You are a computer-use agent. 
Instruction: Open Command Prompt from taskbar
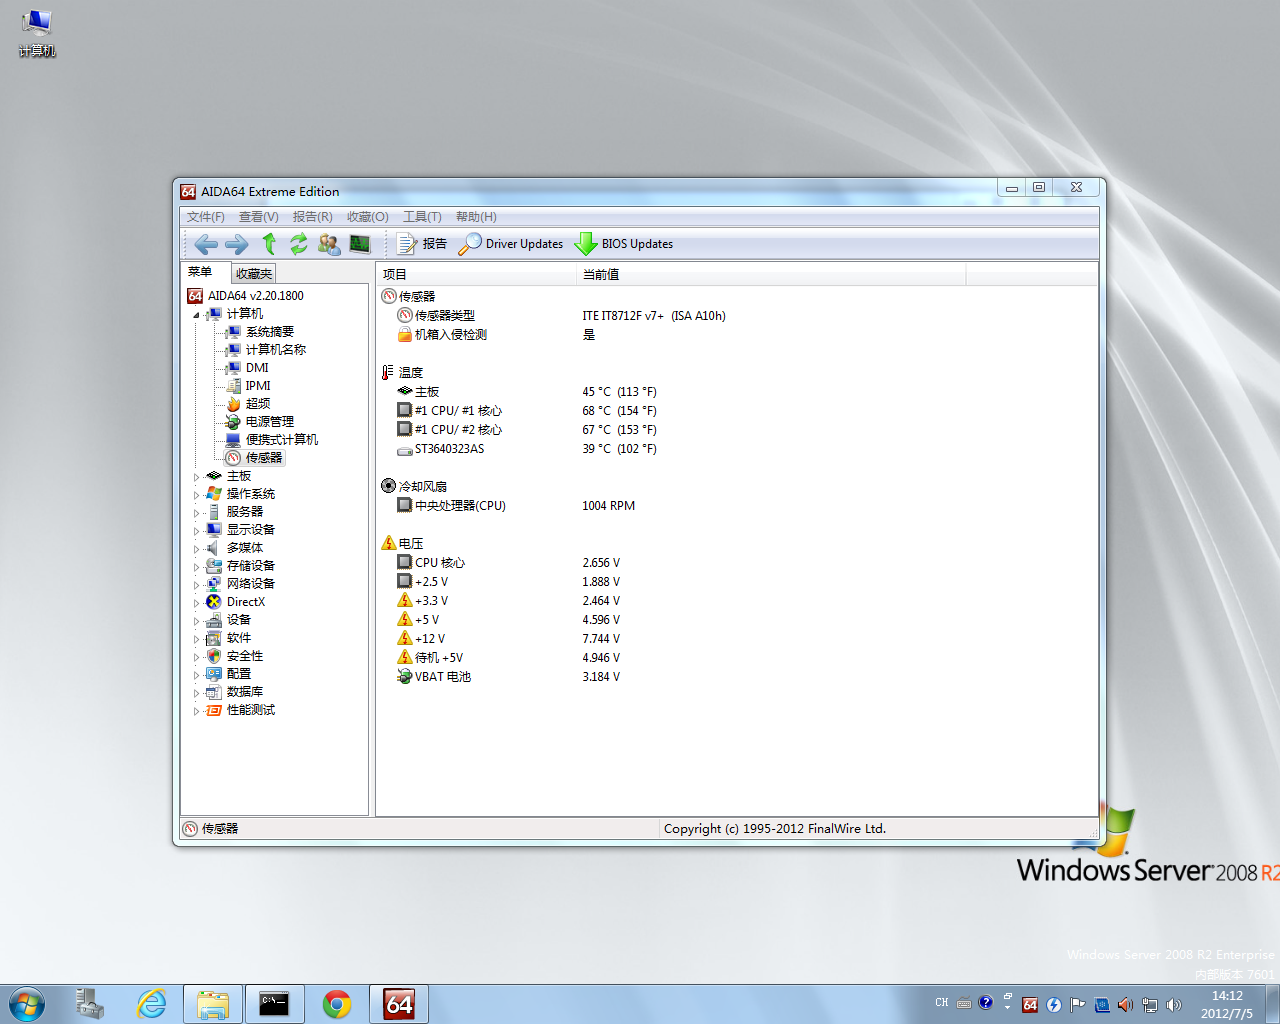coord(274,1004)
